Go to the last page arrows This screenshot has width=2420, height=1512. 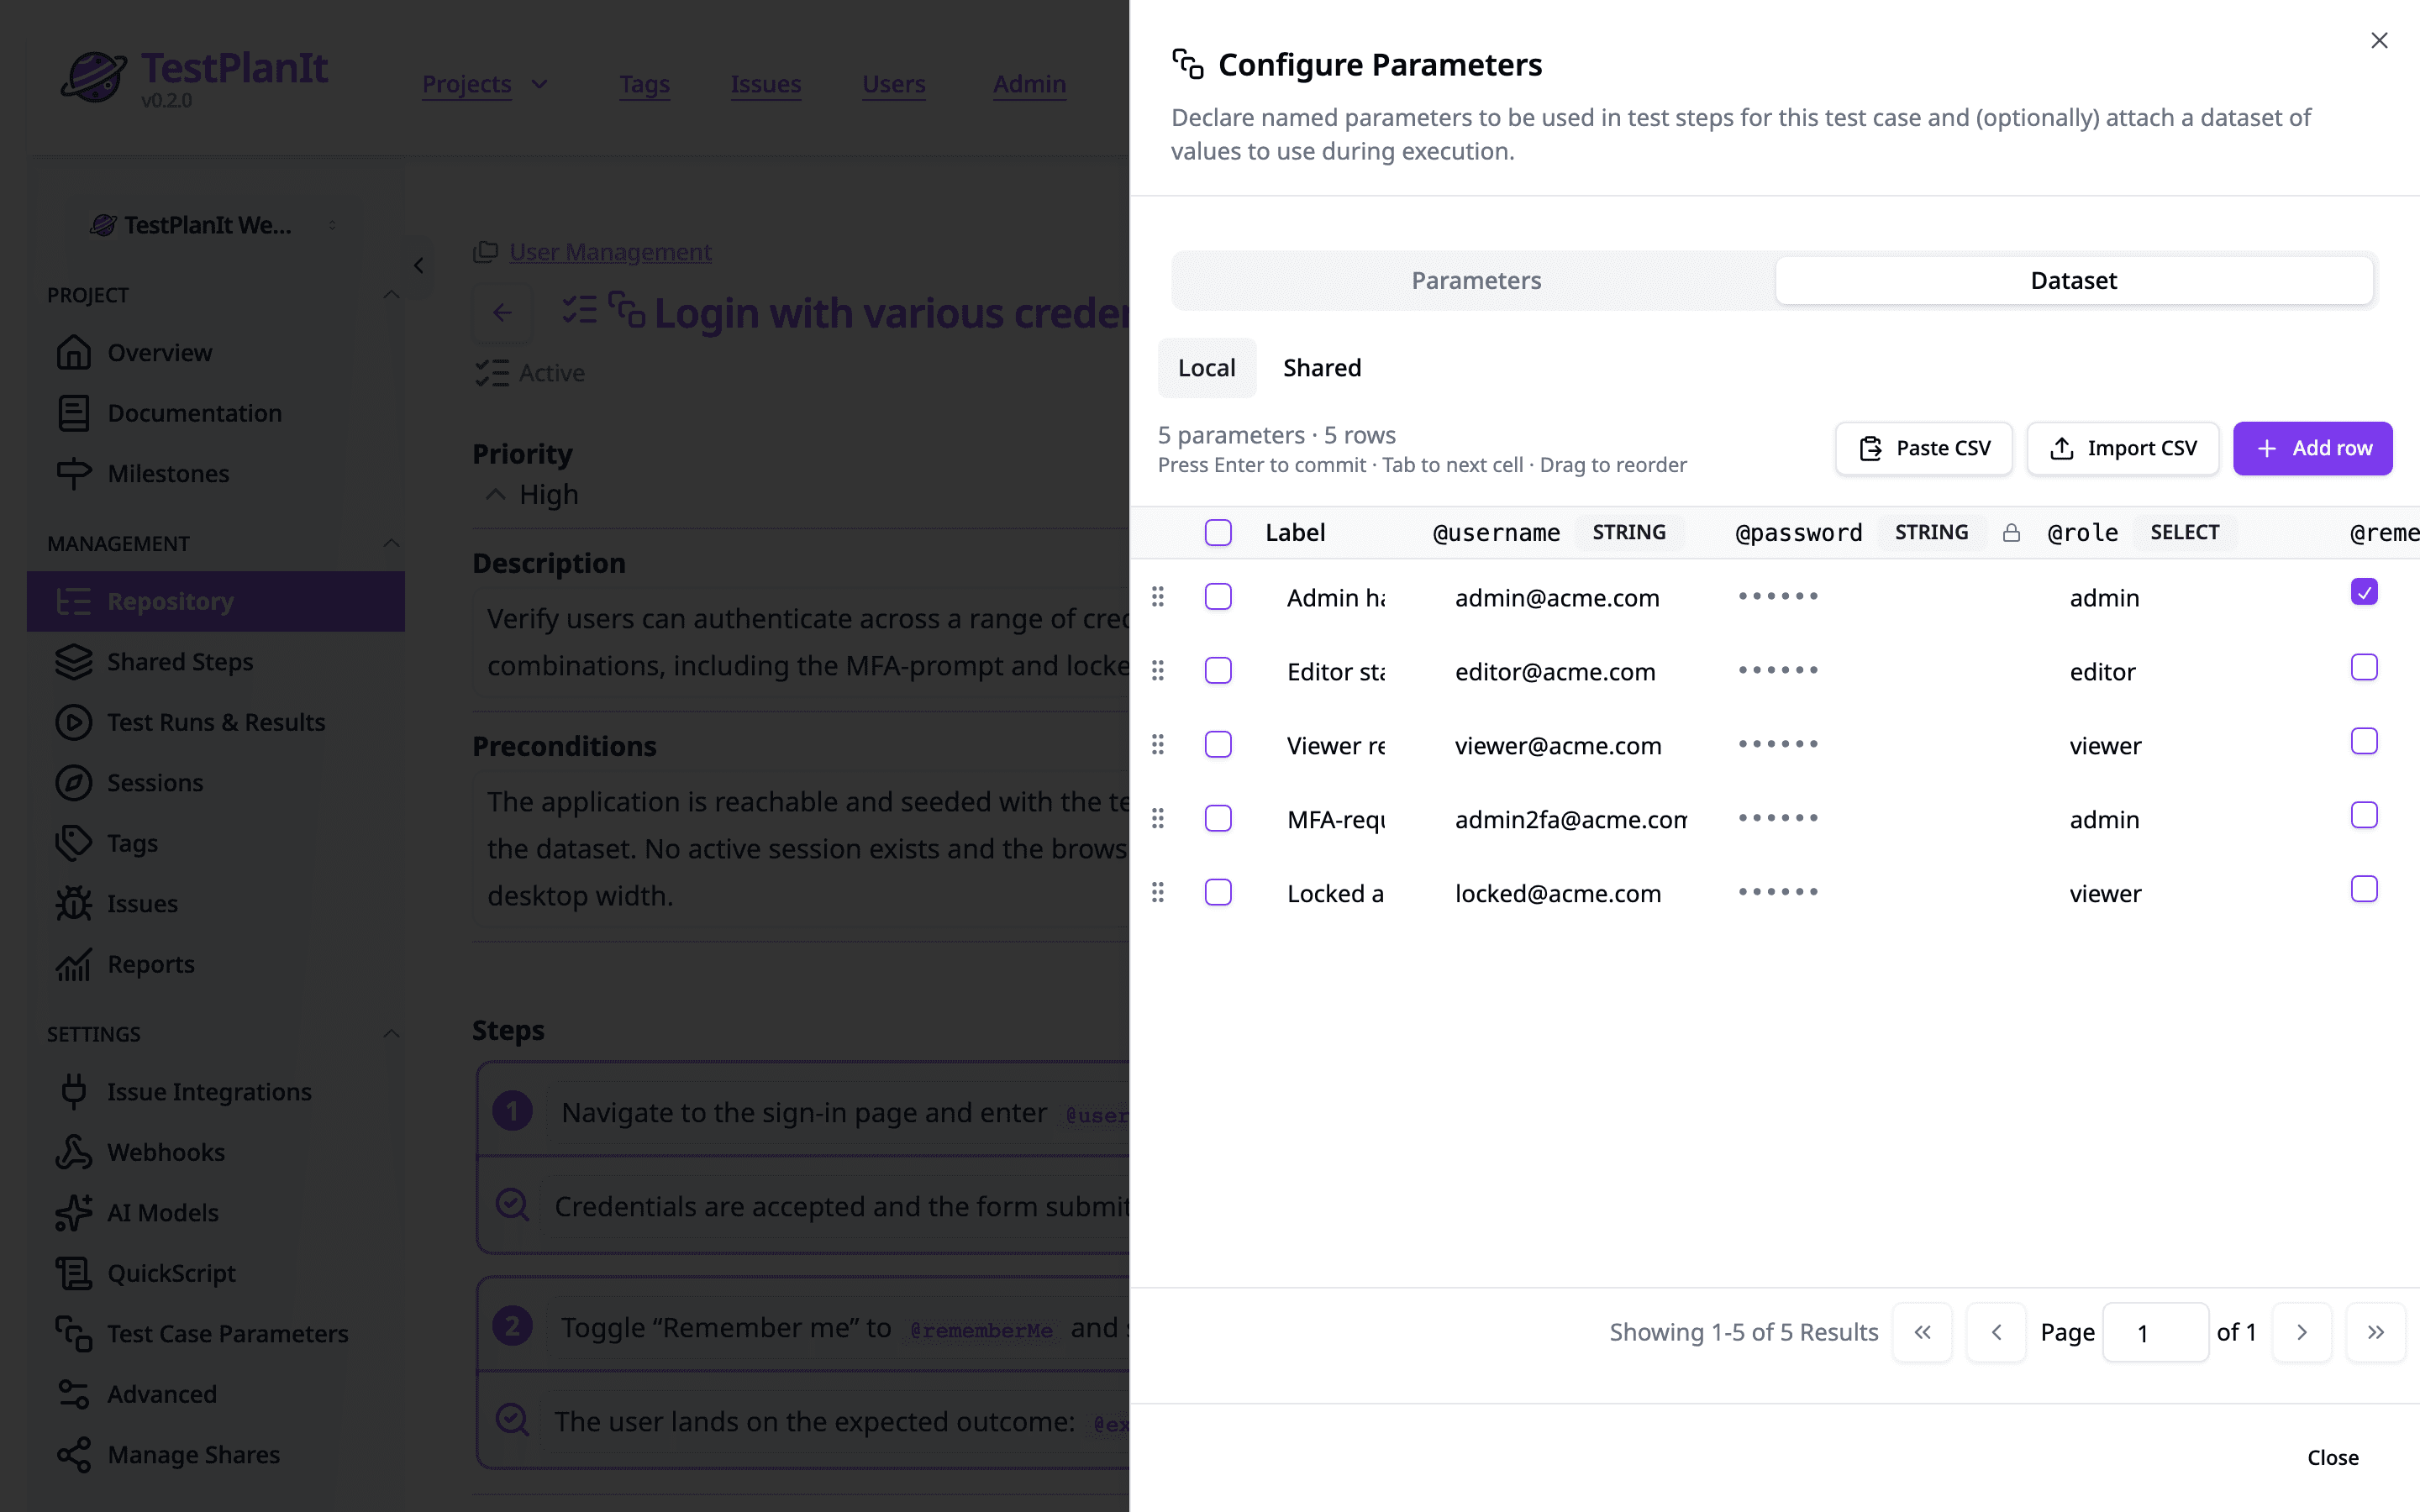[x=2375, y=1332]
